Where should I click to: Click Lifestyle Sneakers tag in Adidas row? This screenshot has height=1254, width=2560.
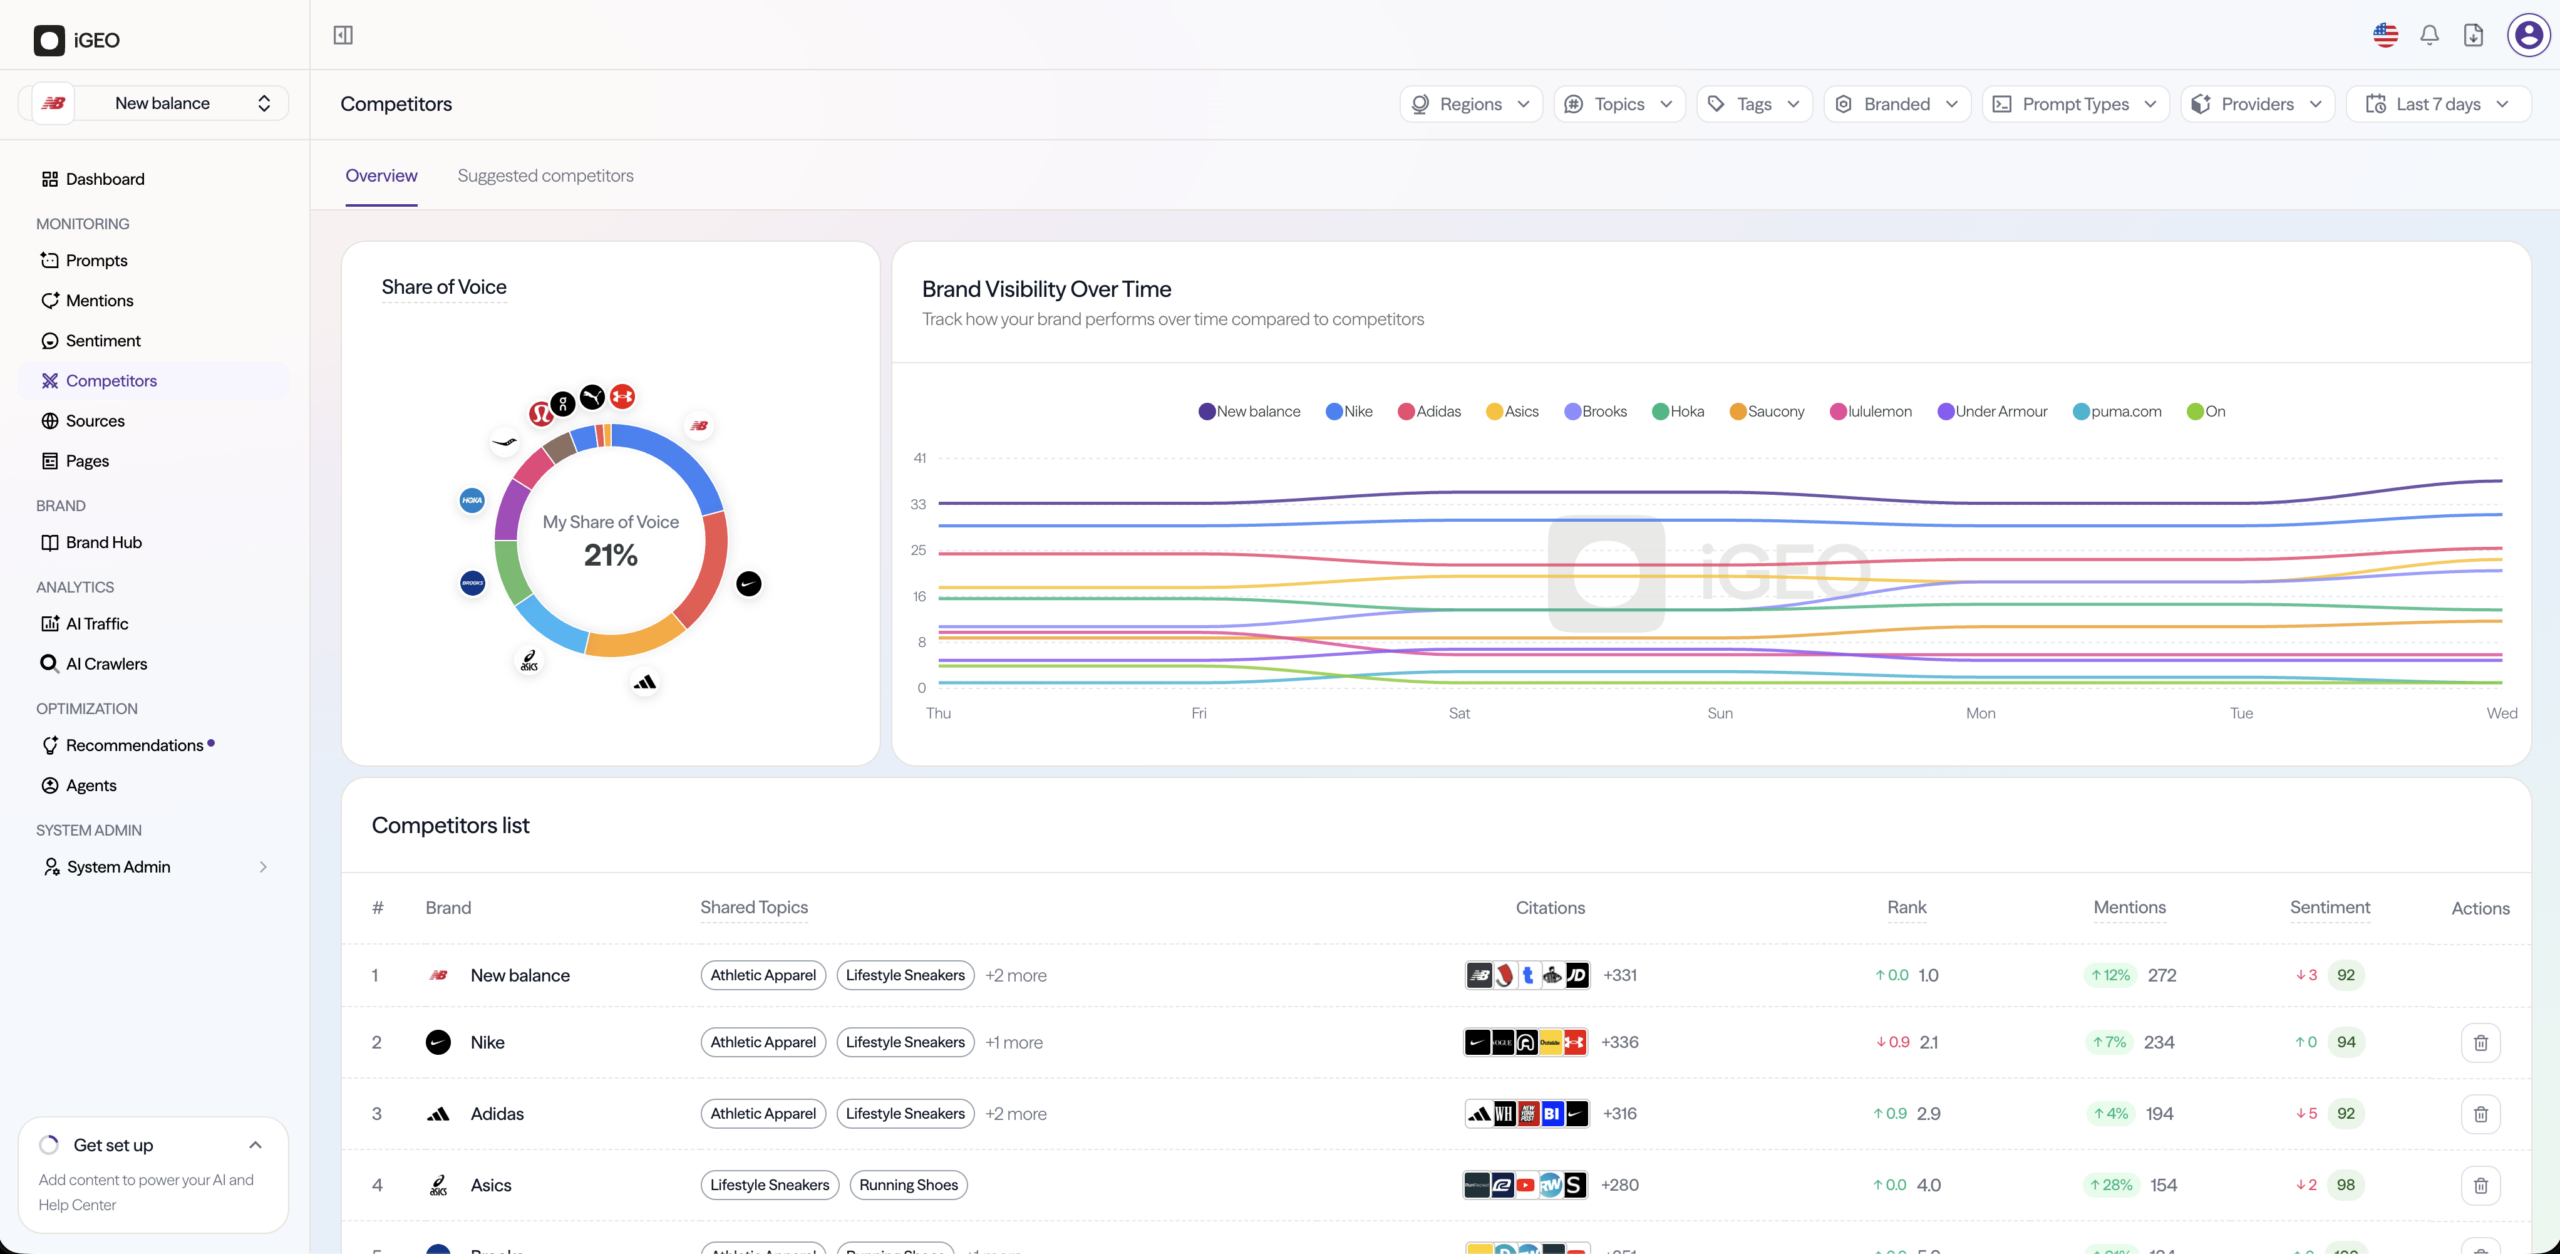point(905,1114)
